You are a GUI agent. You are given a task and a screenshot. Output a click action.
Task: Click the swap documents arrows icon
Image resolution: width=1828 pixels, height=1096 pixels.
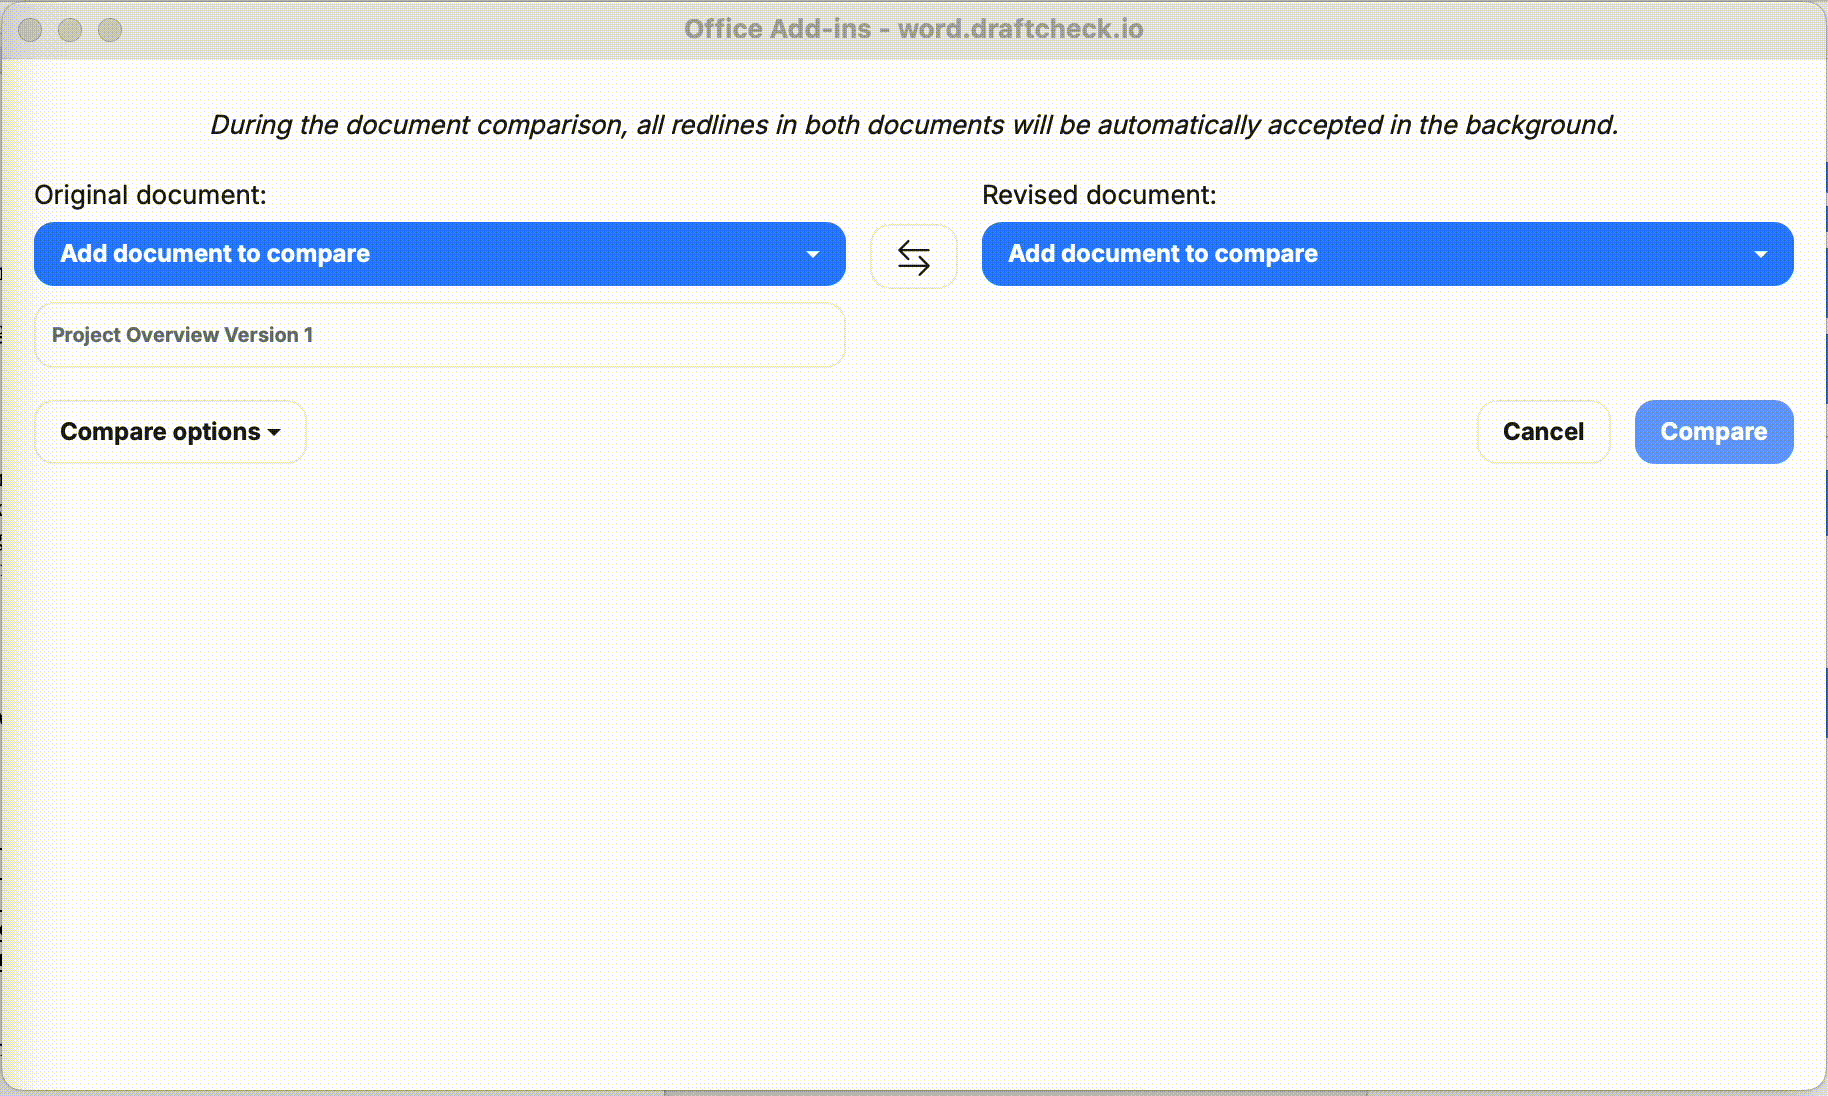pos(913,257)
